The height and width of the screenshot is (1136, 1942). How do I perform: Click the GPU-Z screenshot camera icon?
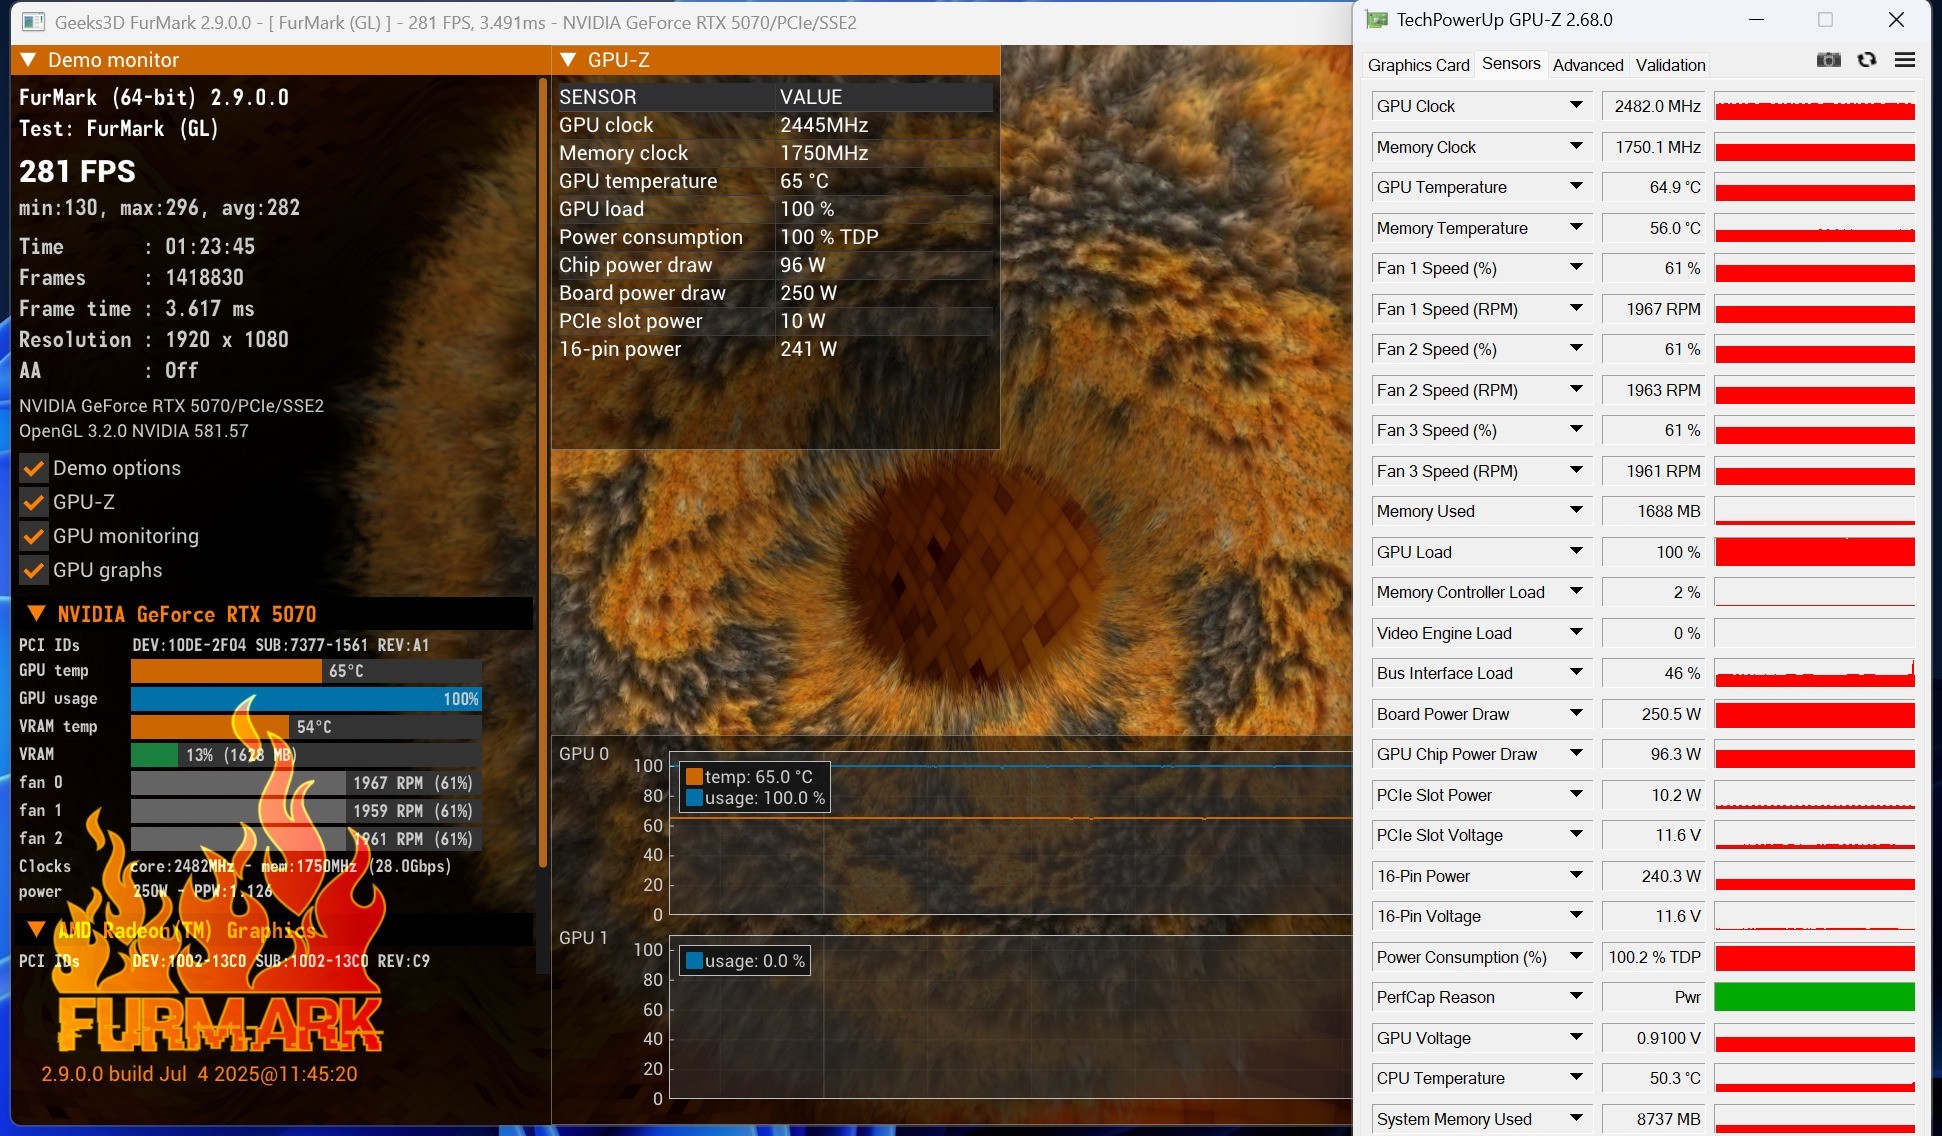[1828, 60]
